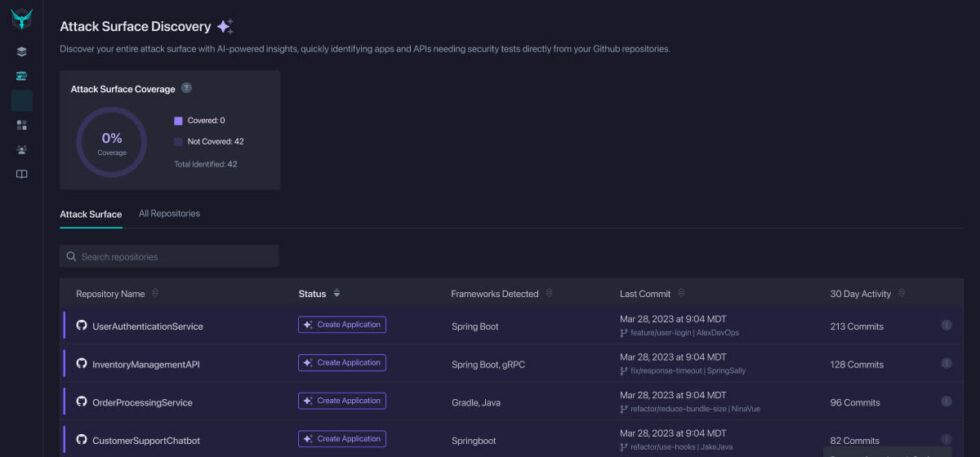The image size is (980, 457).
Task: Open the four-squares grid sidebar icon
Action: [22, 125]
